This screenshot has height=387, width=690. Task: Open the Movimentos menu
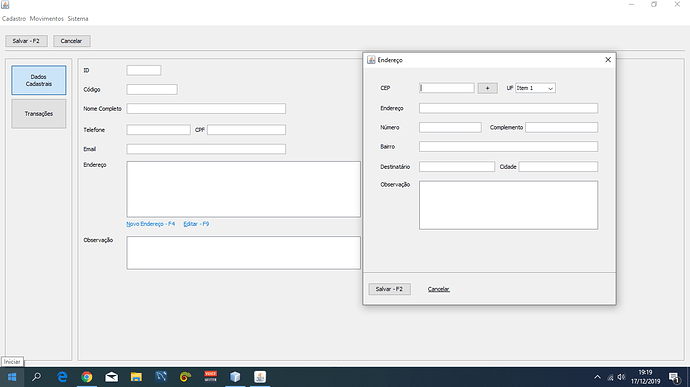[47, 18]
